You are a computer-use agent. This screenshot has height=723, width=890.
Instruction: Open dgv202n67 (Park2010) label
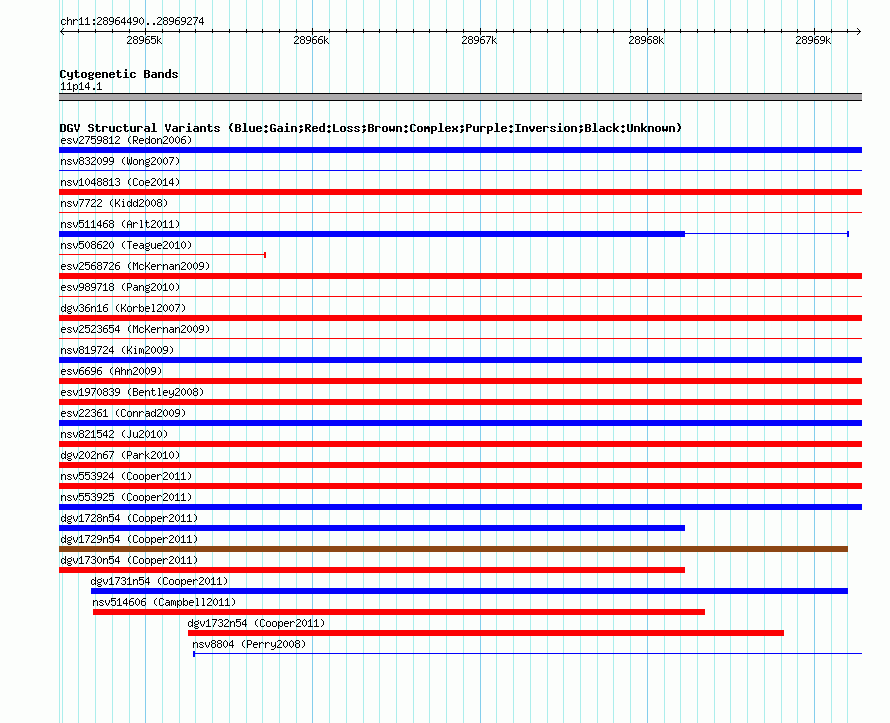pos(120,455)
